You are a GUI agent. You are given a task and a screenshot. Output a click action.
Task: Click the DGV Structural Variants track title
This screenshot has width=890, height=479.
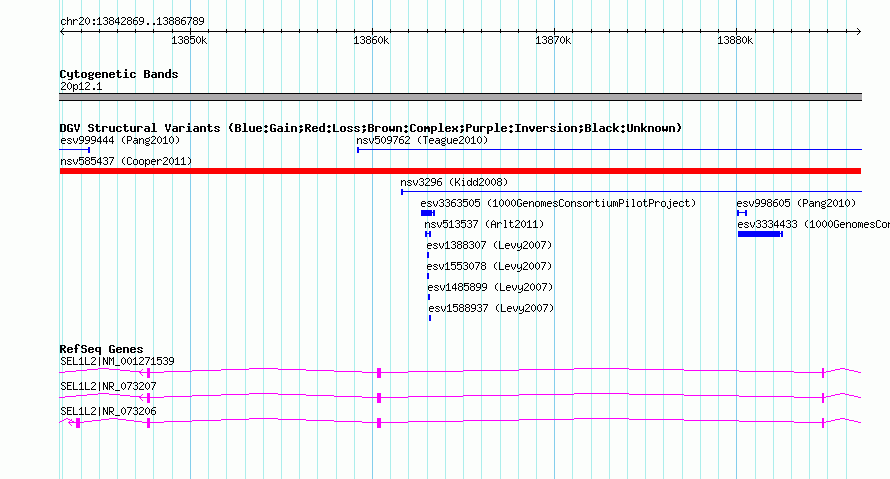click(371, 128)
